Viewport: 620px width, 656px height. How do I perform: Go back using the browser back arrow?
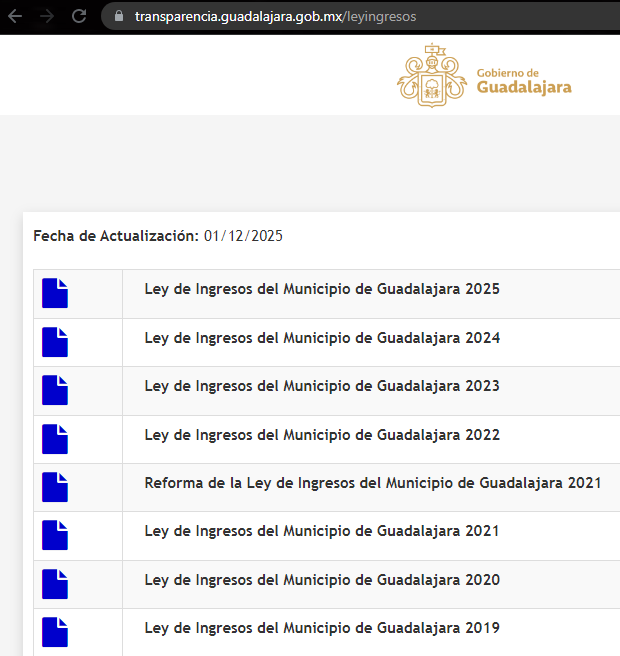pos(16,16)
